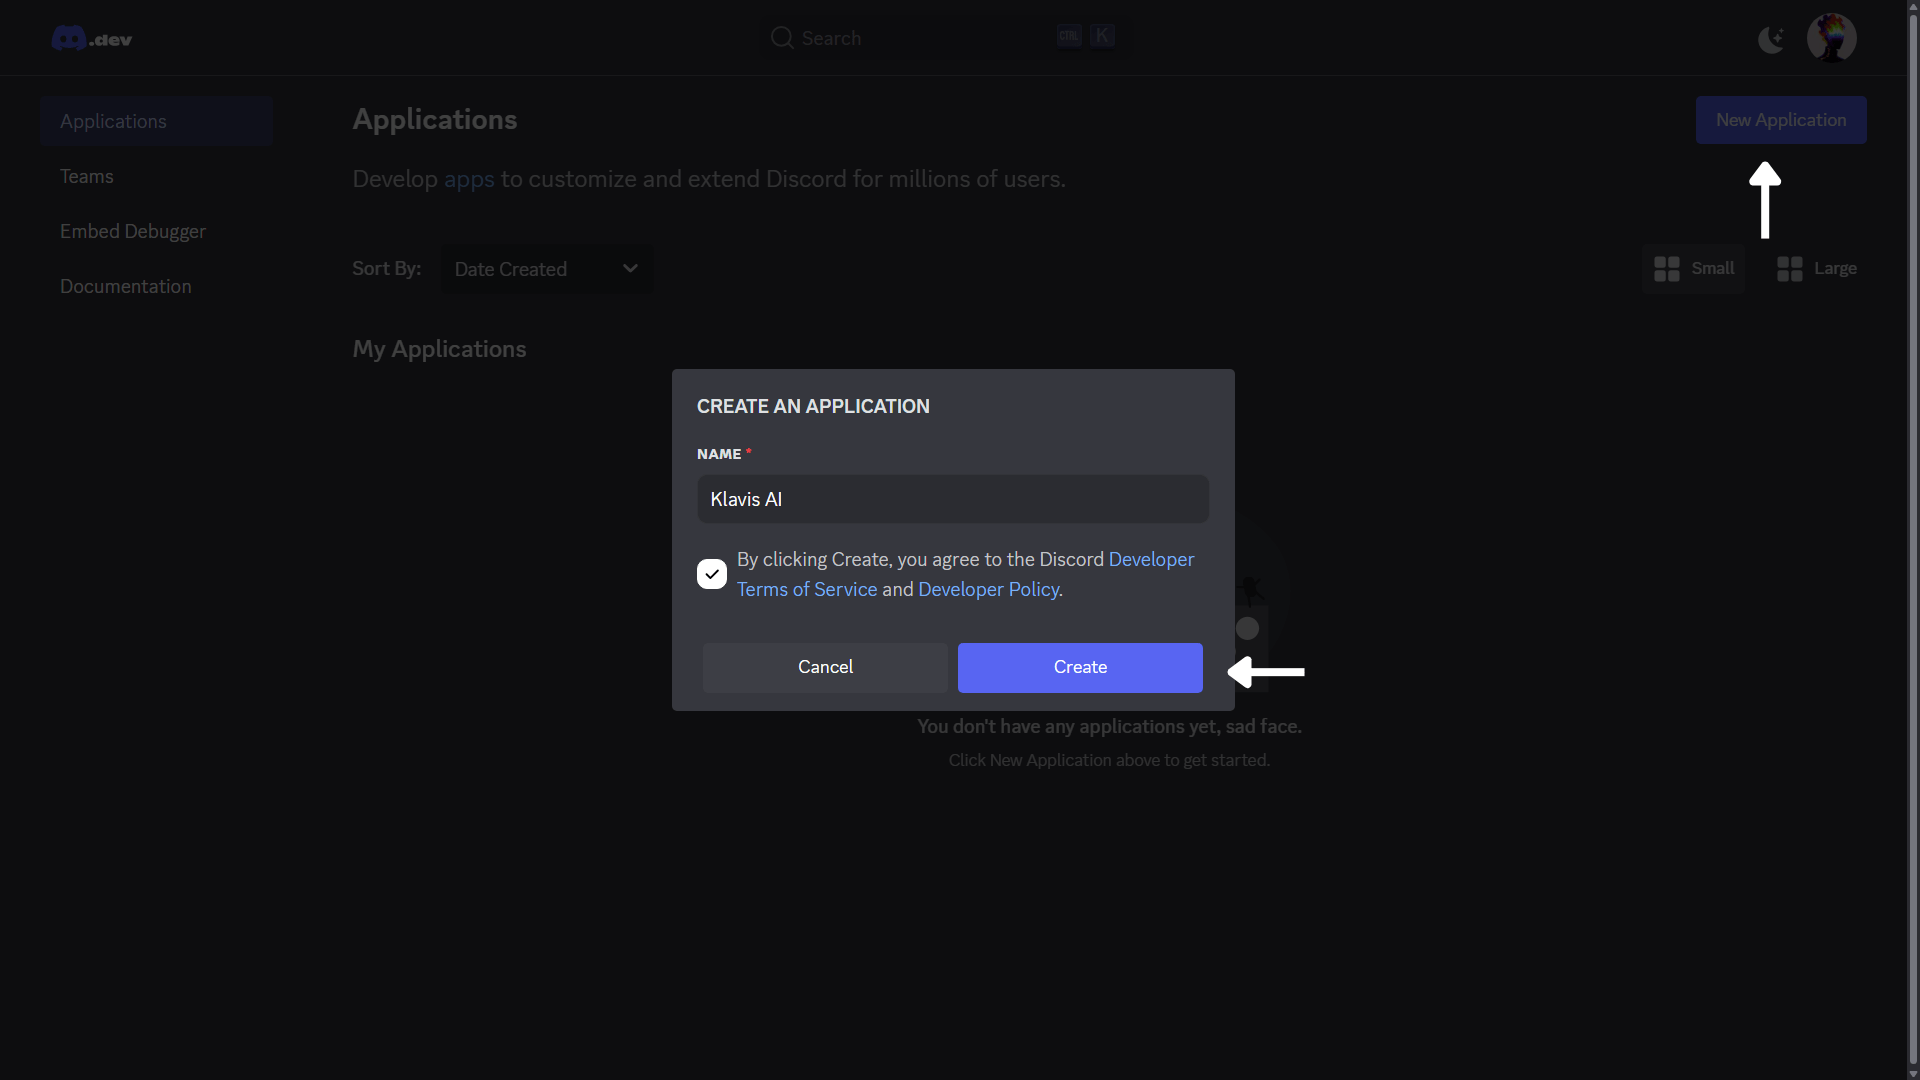Click the search magnifier icon
The height and width of the screenshot is (1080, 1920).
(x=781, y=38)
